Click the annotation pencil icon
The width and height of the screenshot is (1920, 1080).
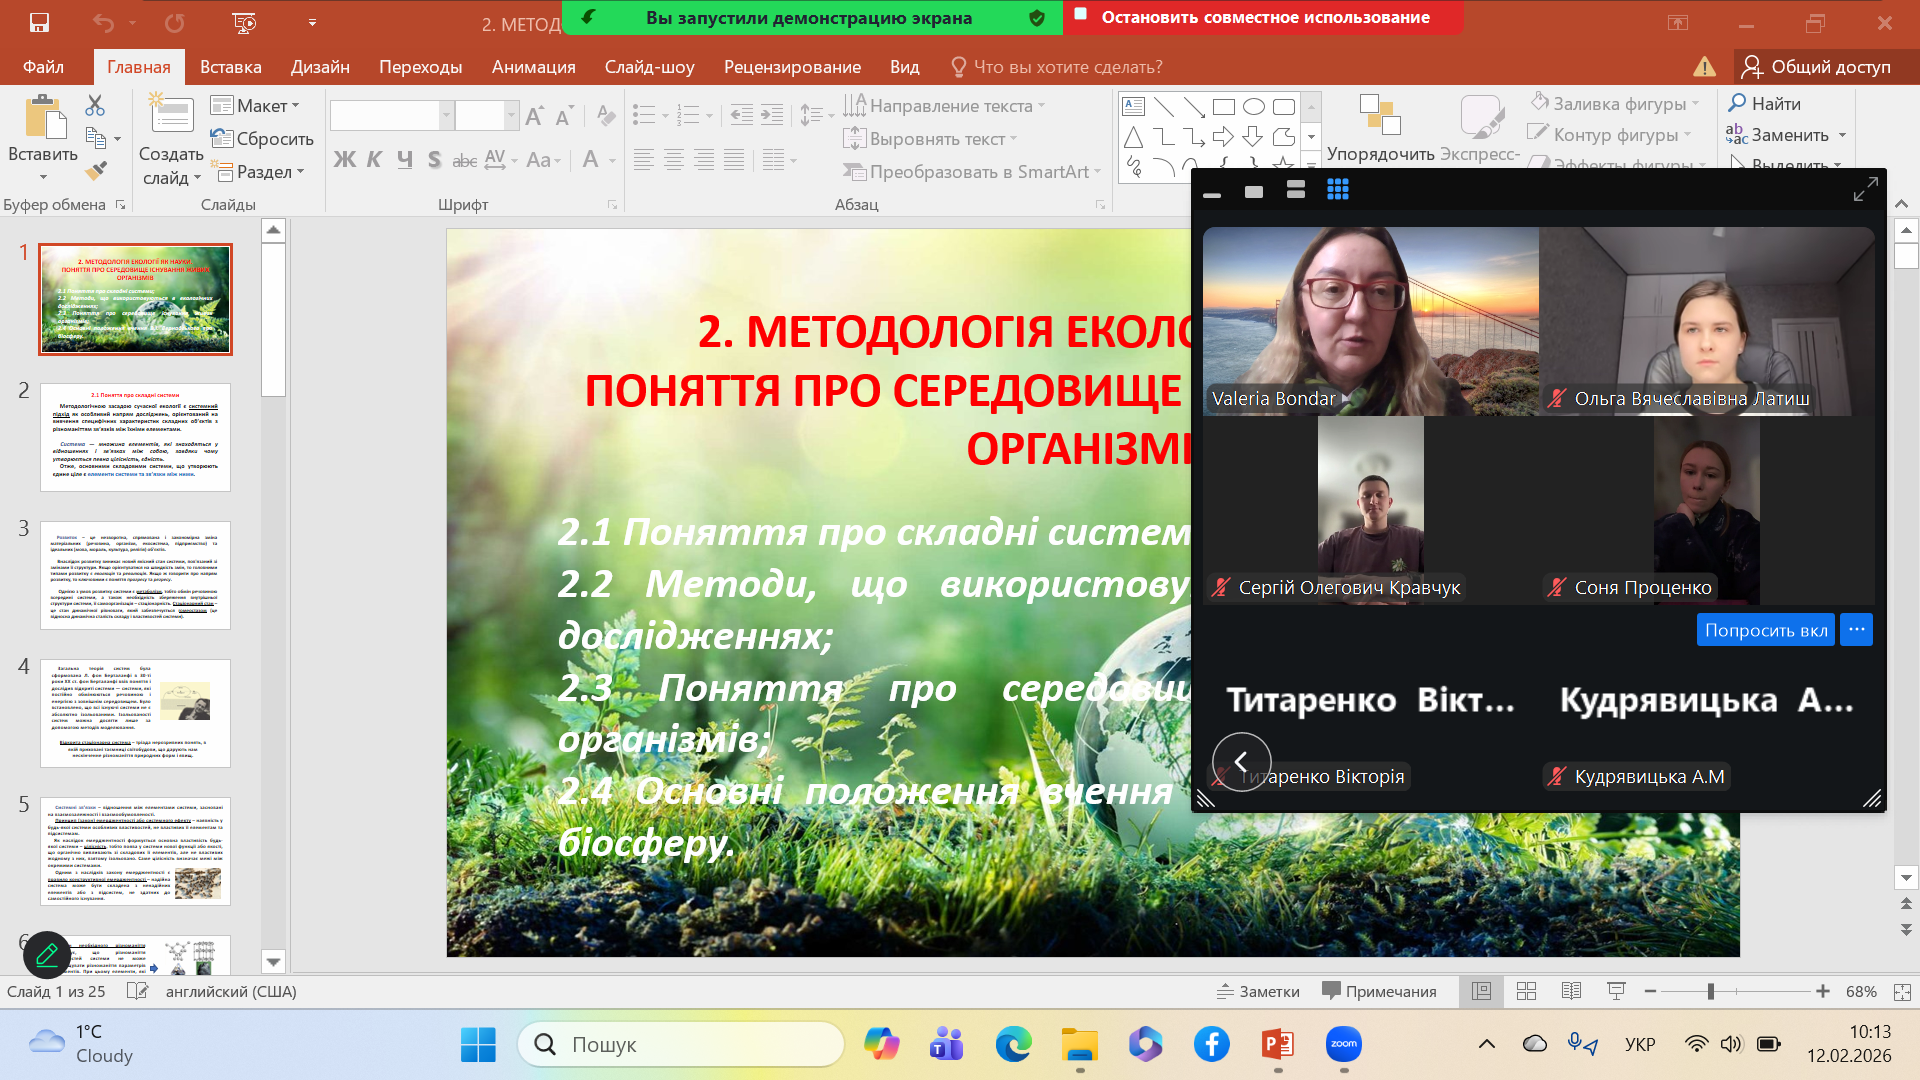pos(46,955)
